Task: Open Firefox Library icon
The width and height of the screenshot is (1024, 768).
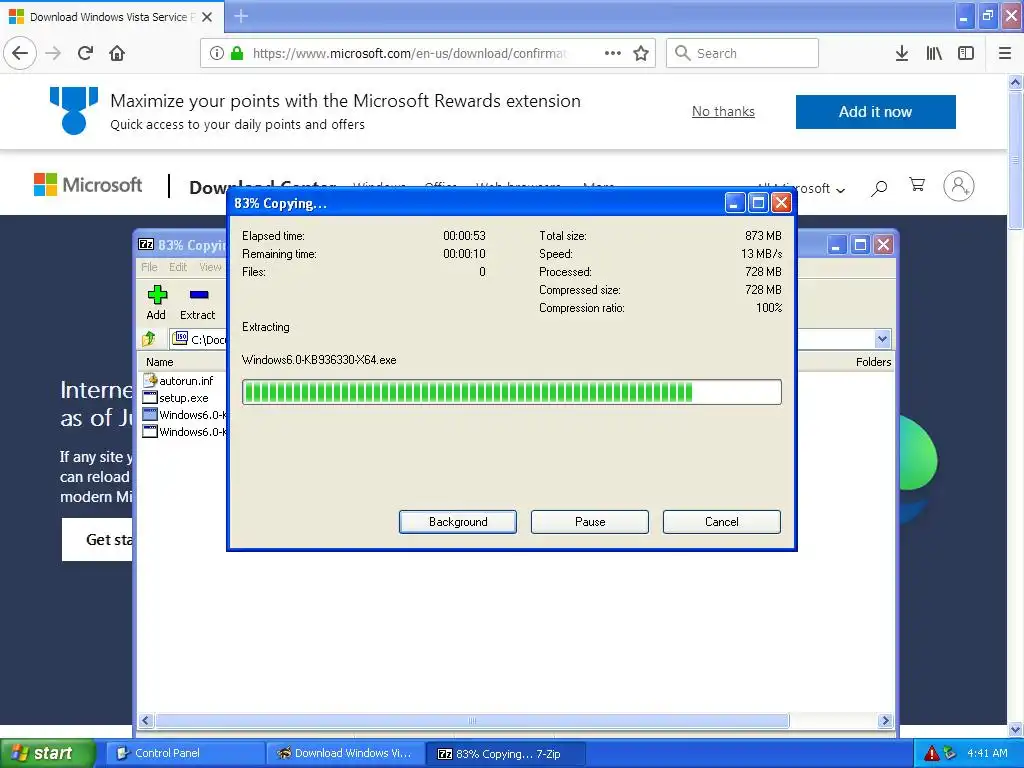Action: (934, 53)
